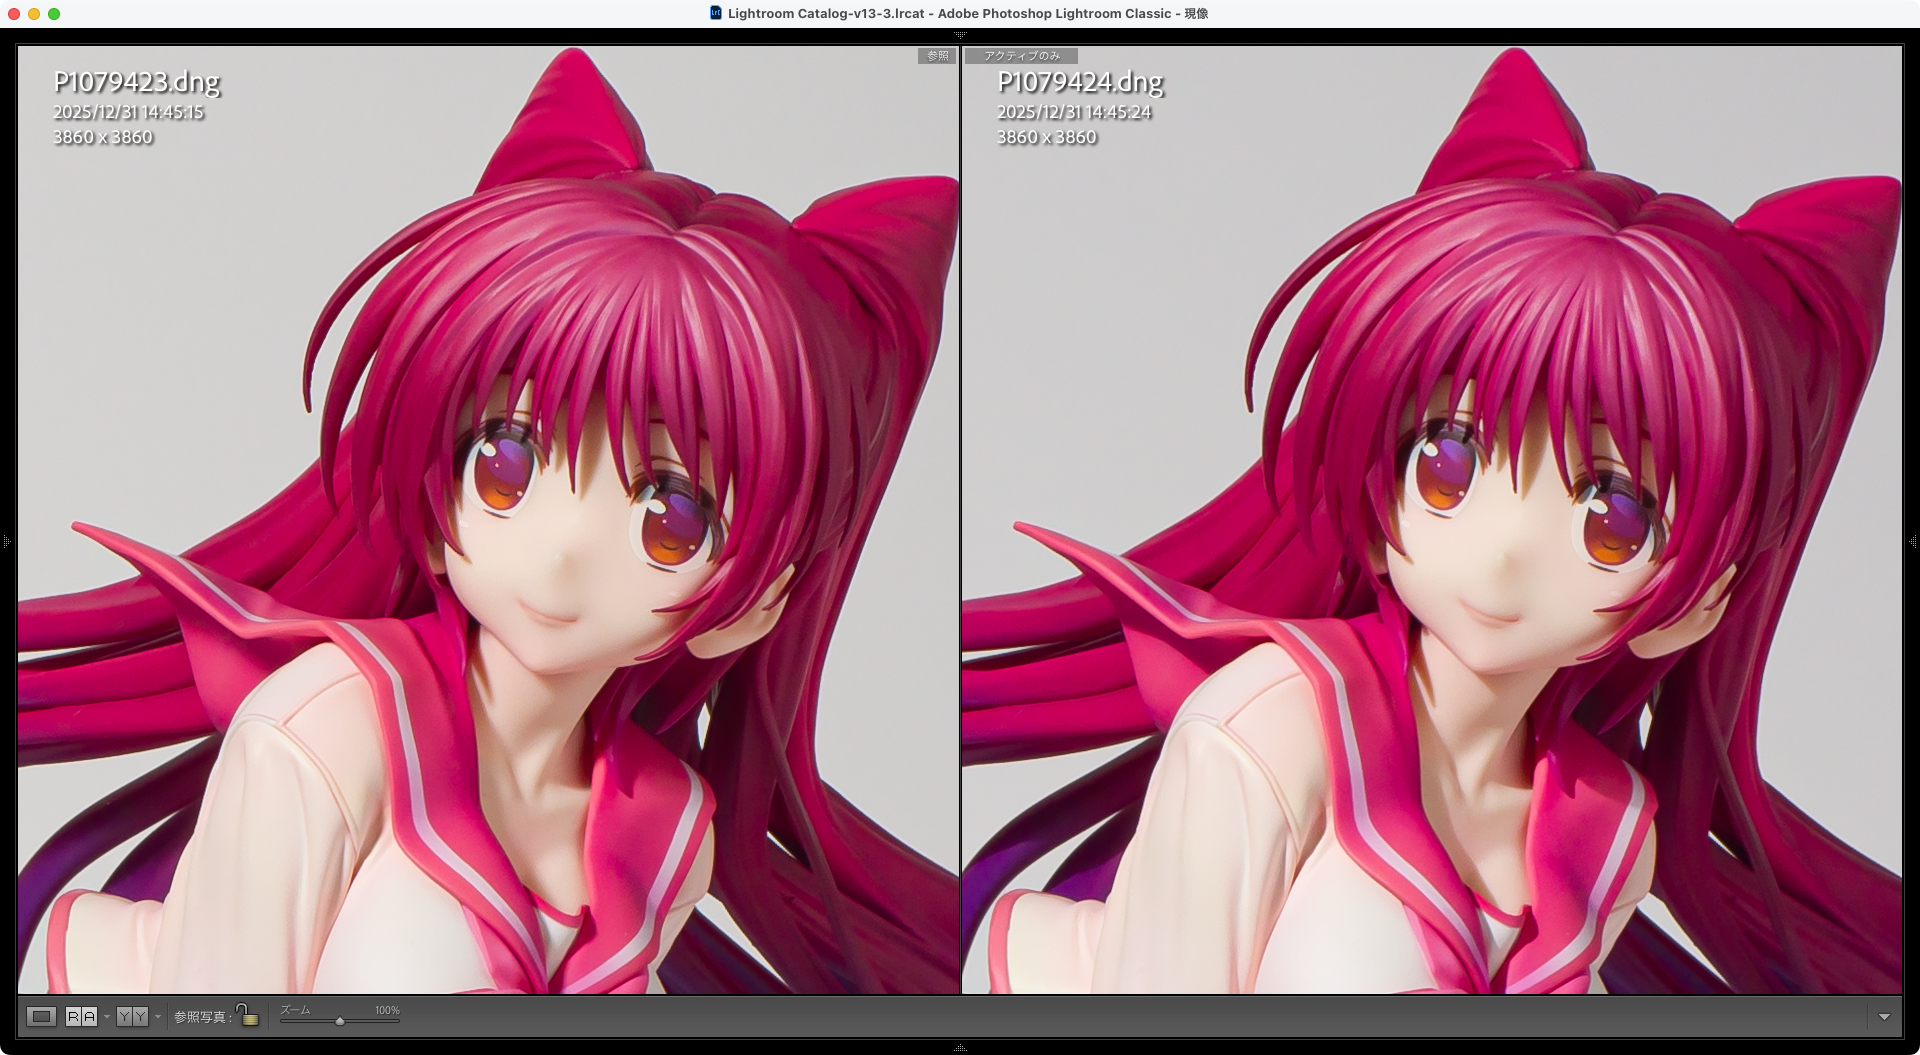Screen dimensions: 1920x1055
Task: Open the dropdown arrow beside the R A button
Action: coord(107,1017)
